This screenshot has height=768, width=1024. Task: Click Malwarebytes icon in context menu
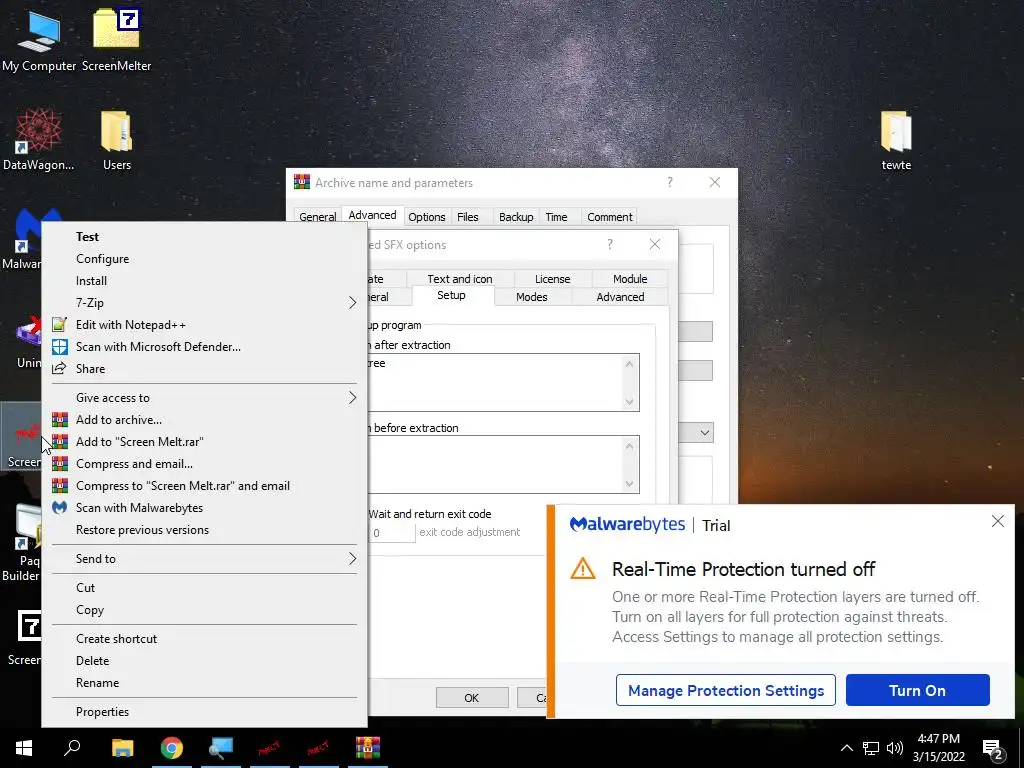(x=59, y=507)
